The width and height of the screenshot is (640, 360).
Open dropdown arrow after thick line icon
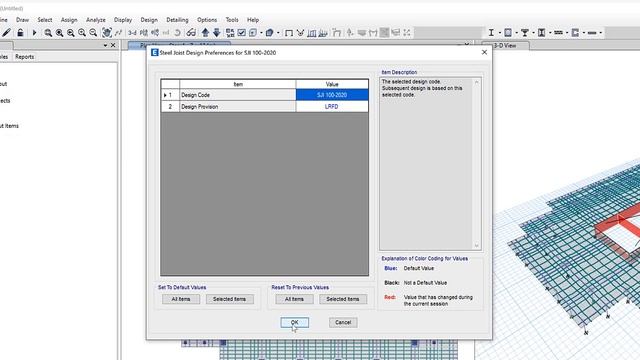601,33
